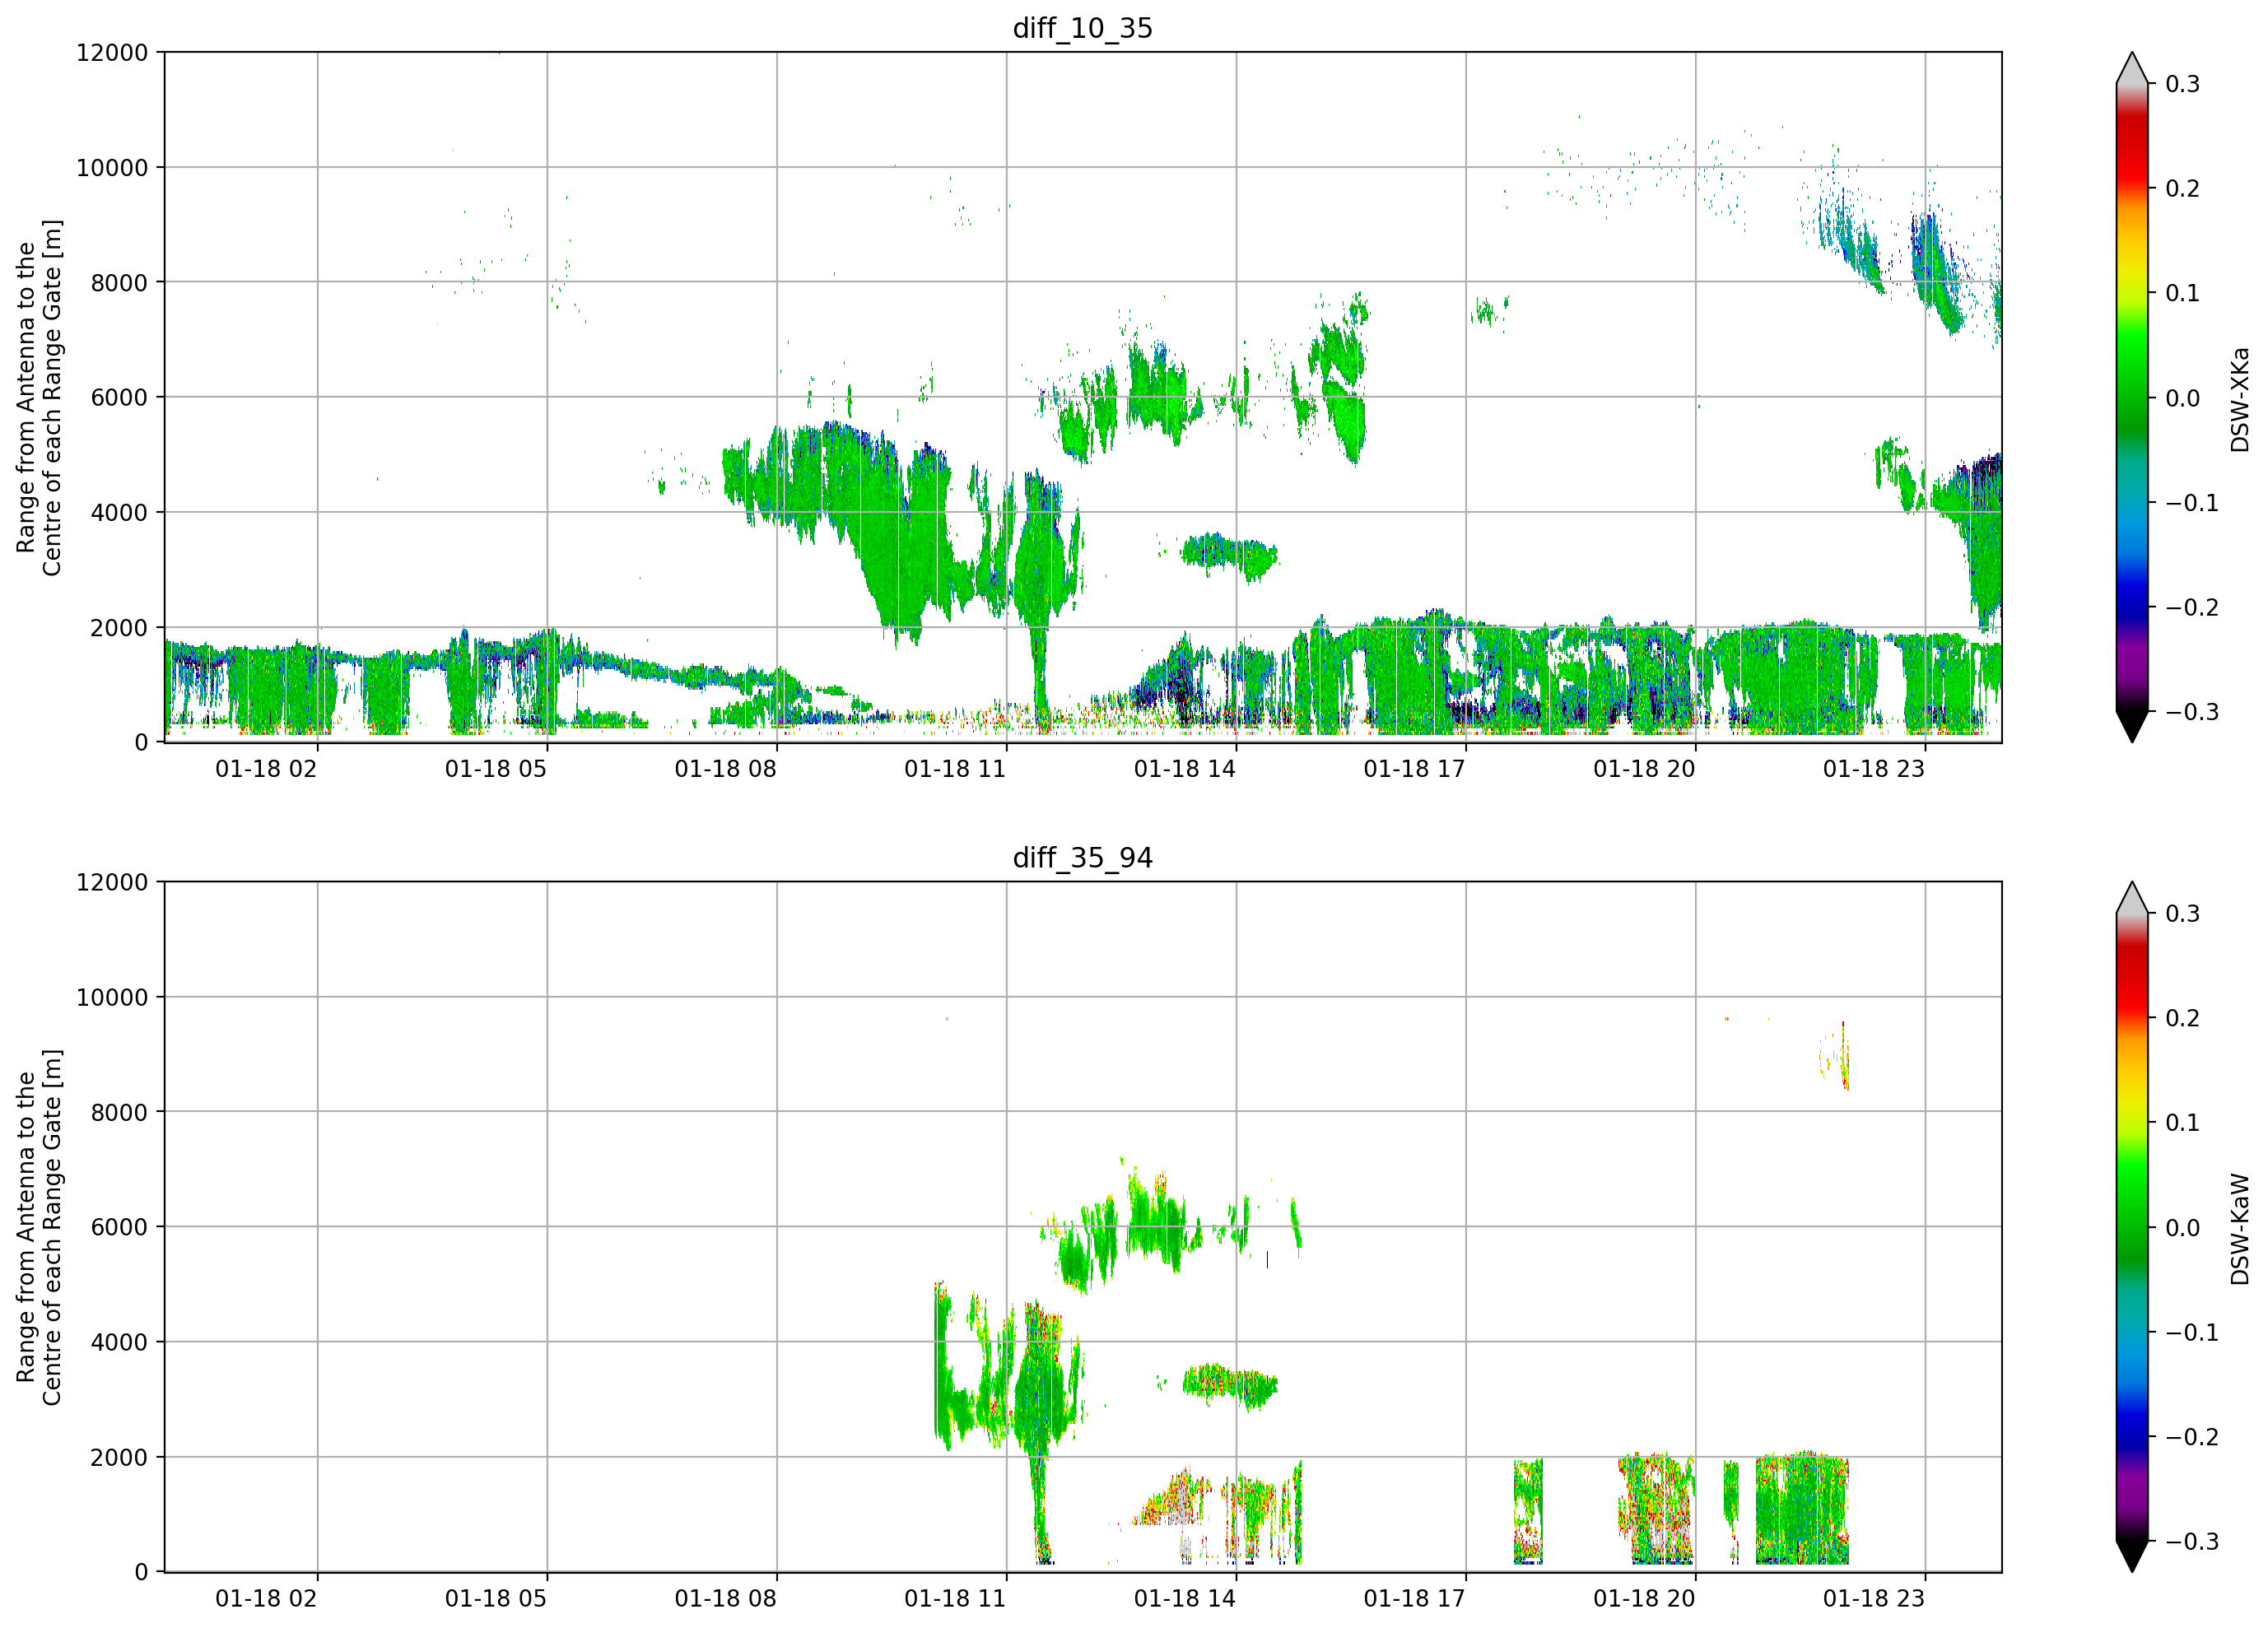Click the 0.3 tick on the DSW-XKa colorbar
The image size is (2268, 1628).
pyautogui.click(x=2183, y=84)
